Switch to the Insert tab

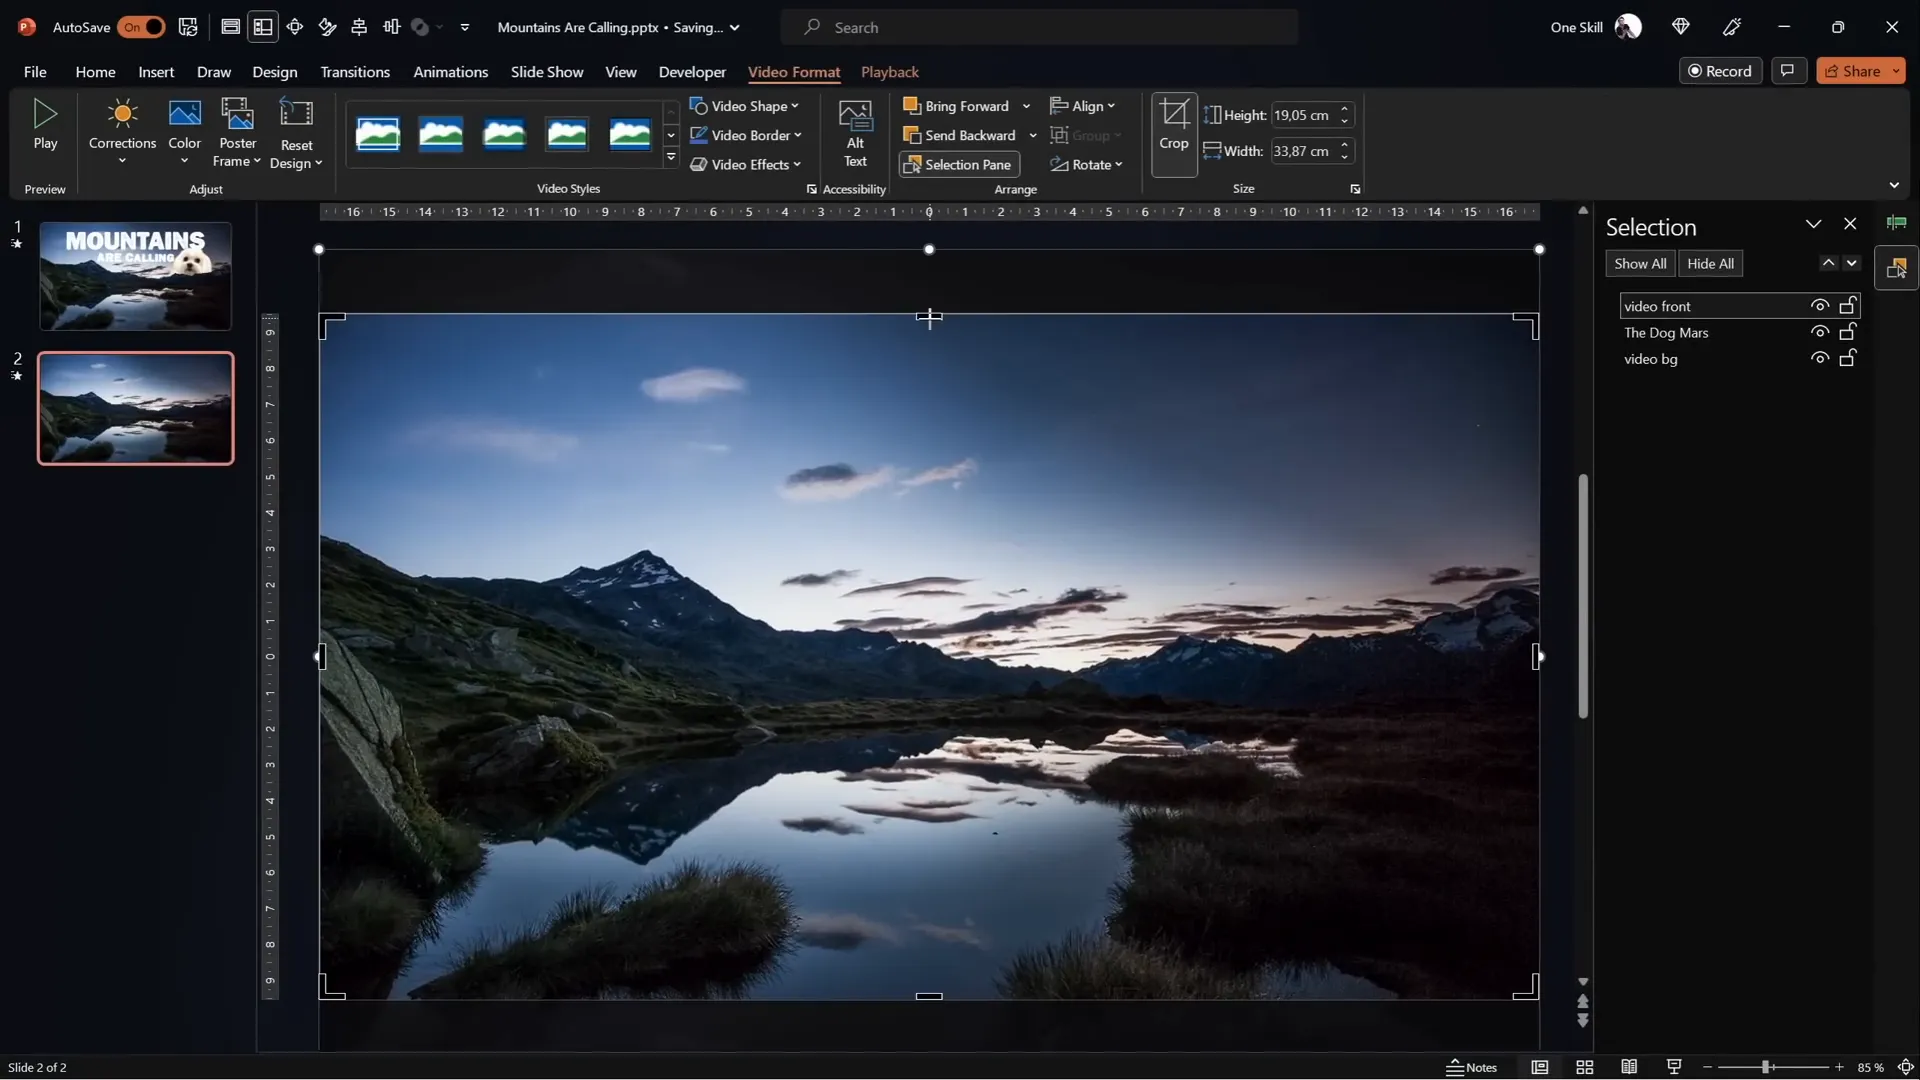point(156,72)
